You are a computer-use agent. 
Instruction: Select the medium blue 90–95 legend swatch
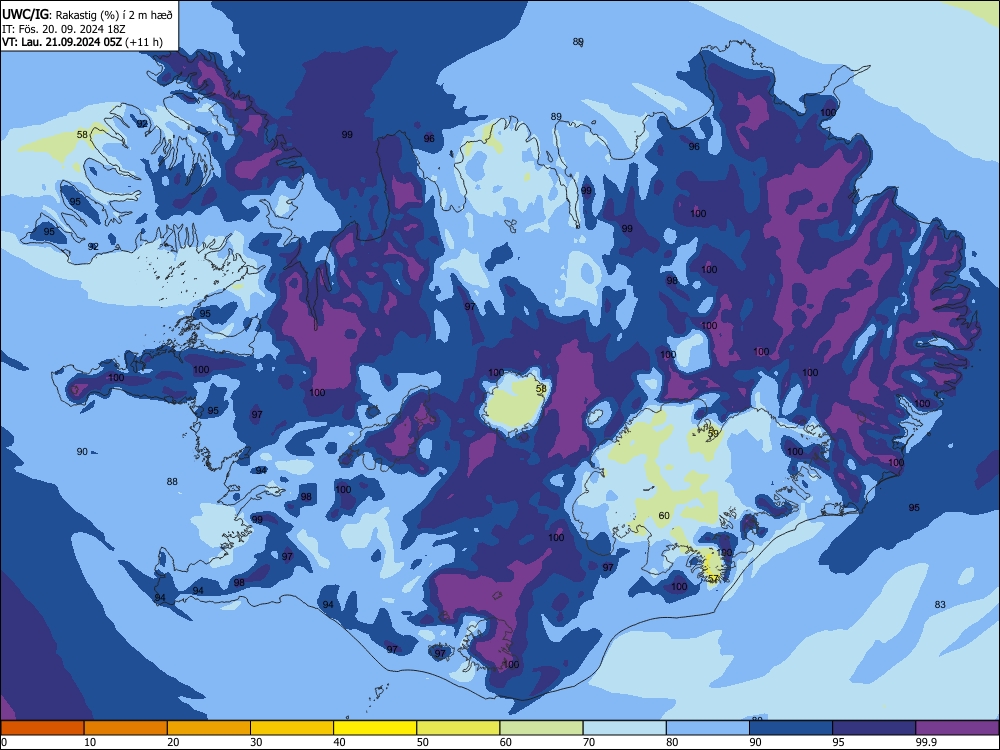coord(791,728)
